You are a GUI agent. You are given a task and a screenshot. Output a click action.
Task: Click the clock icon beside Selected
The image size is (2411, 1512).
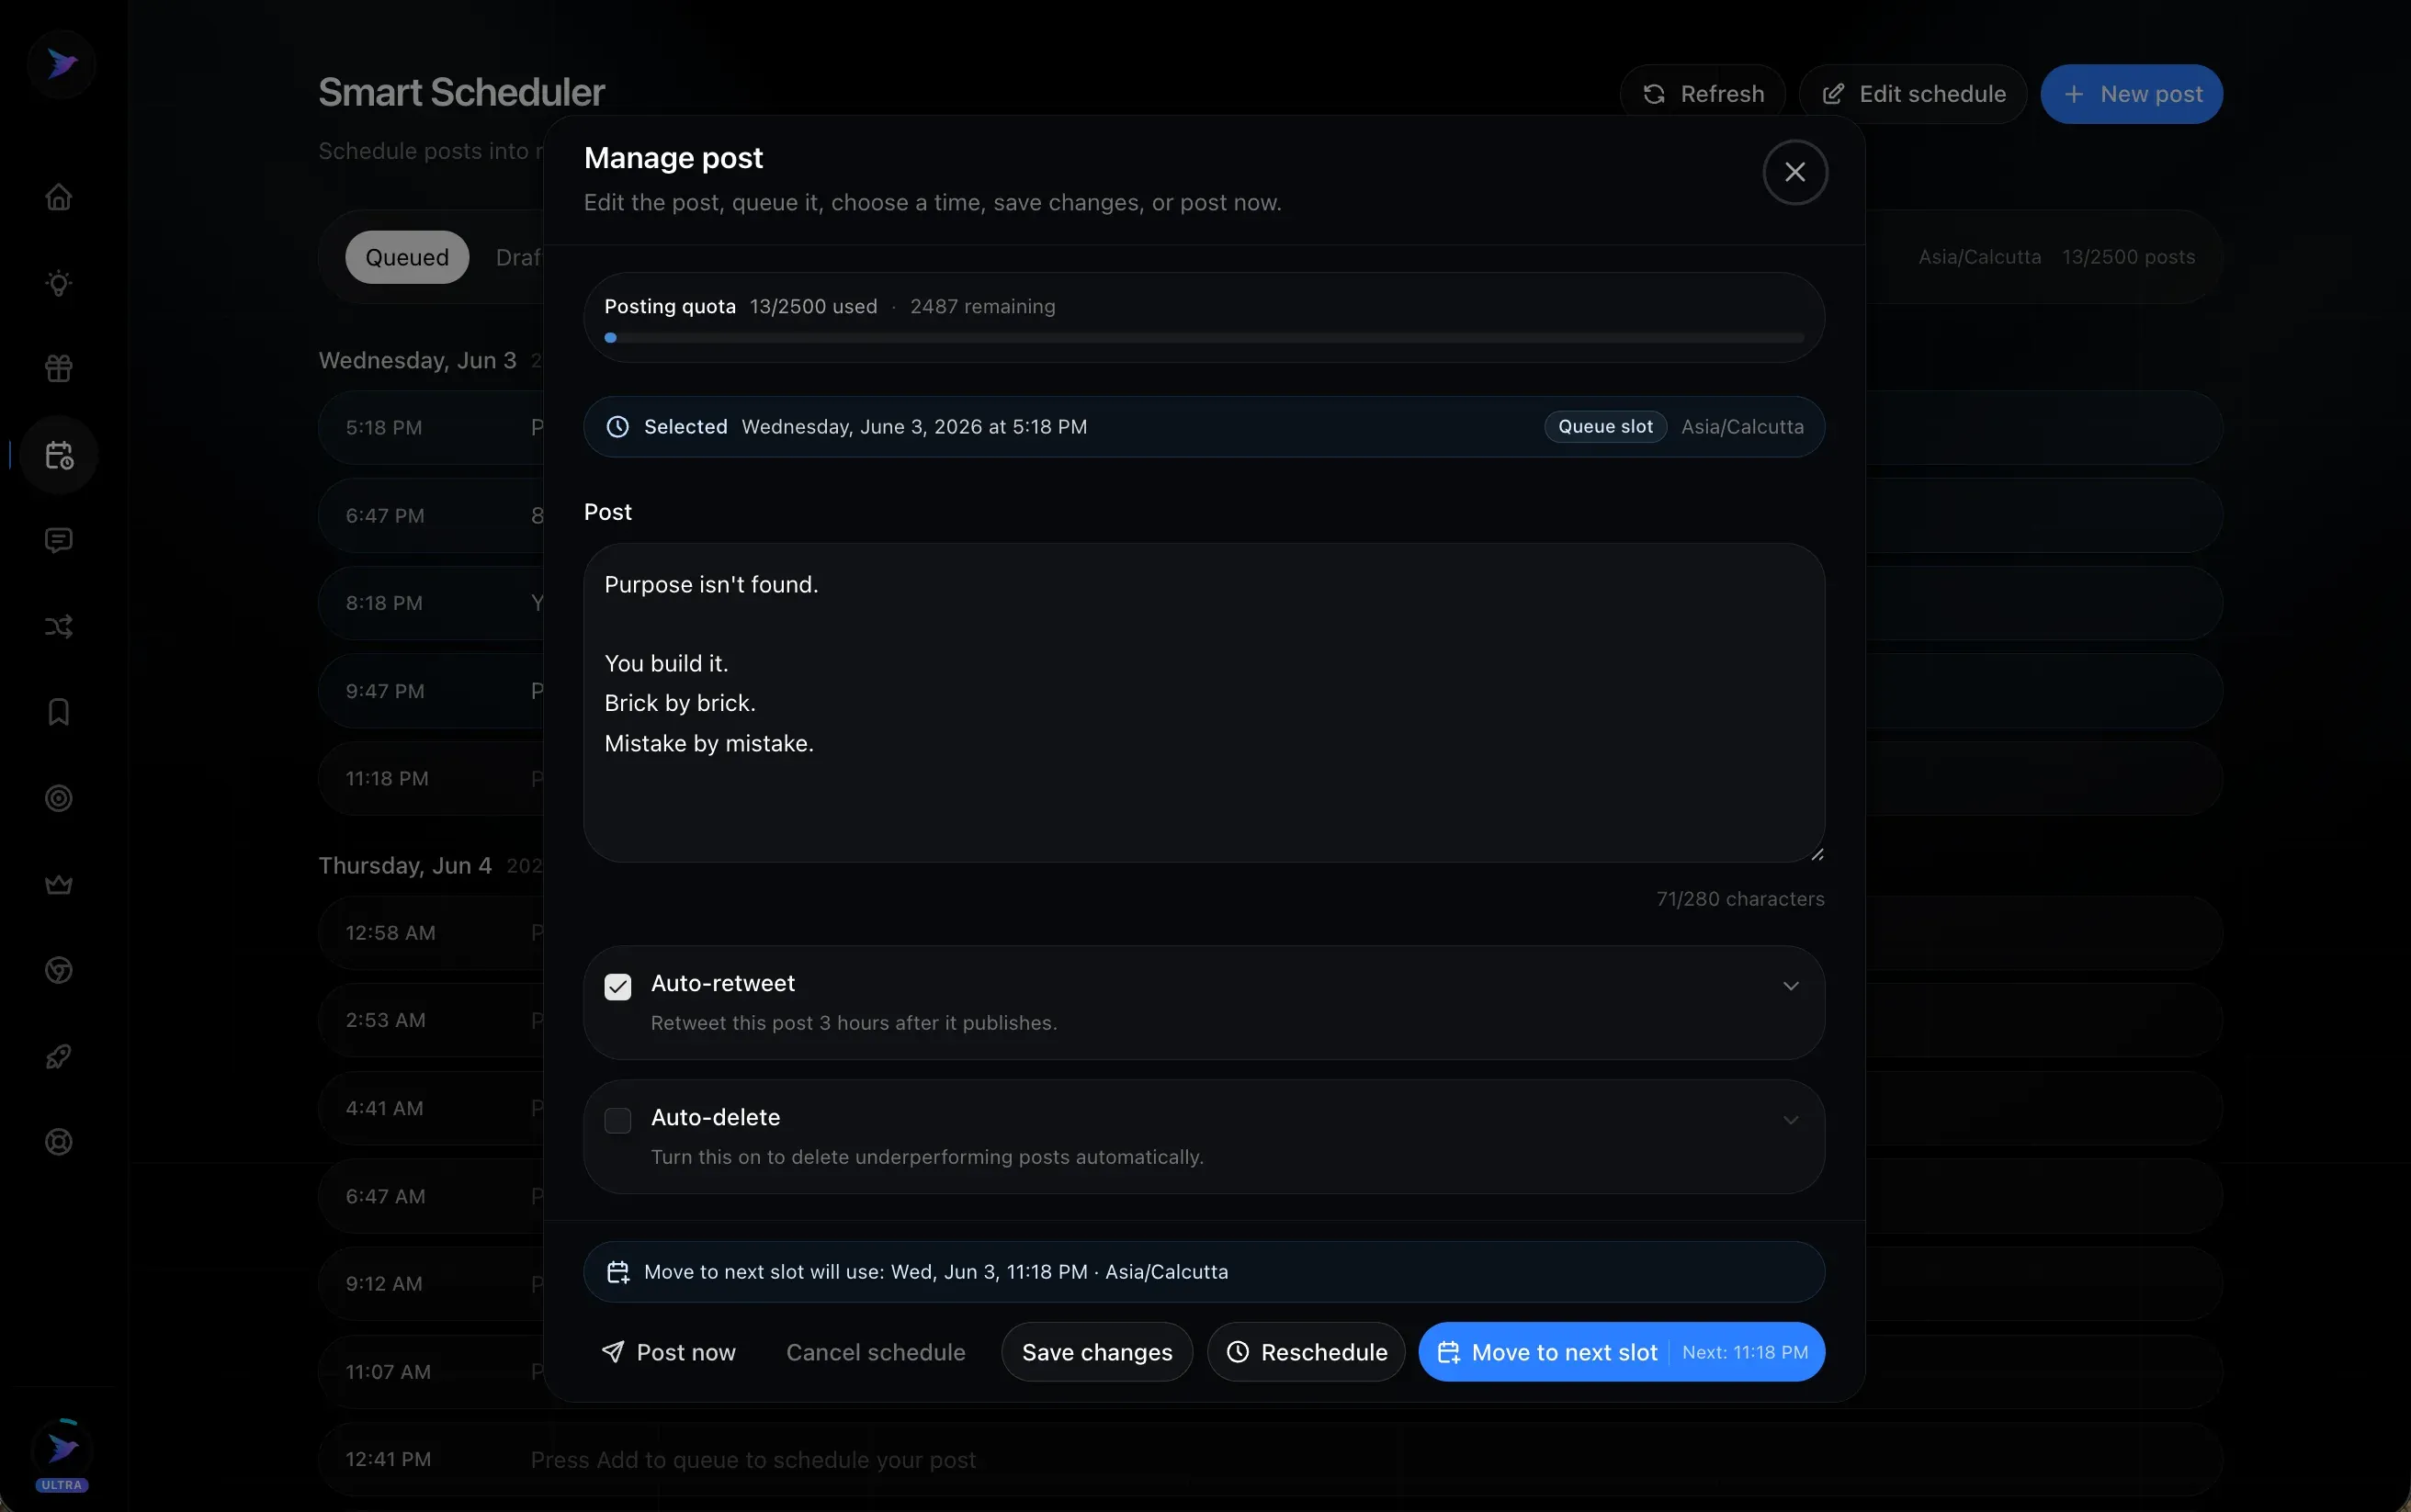pos(618,427)
